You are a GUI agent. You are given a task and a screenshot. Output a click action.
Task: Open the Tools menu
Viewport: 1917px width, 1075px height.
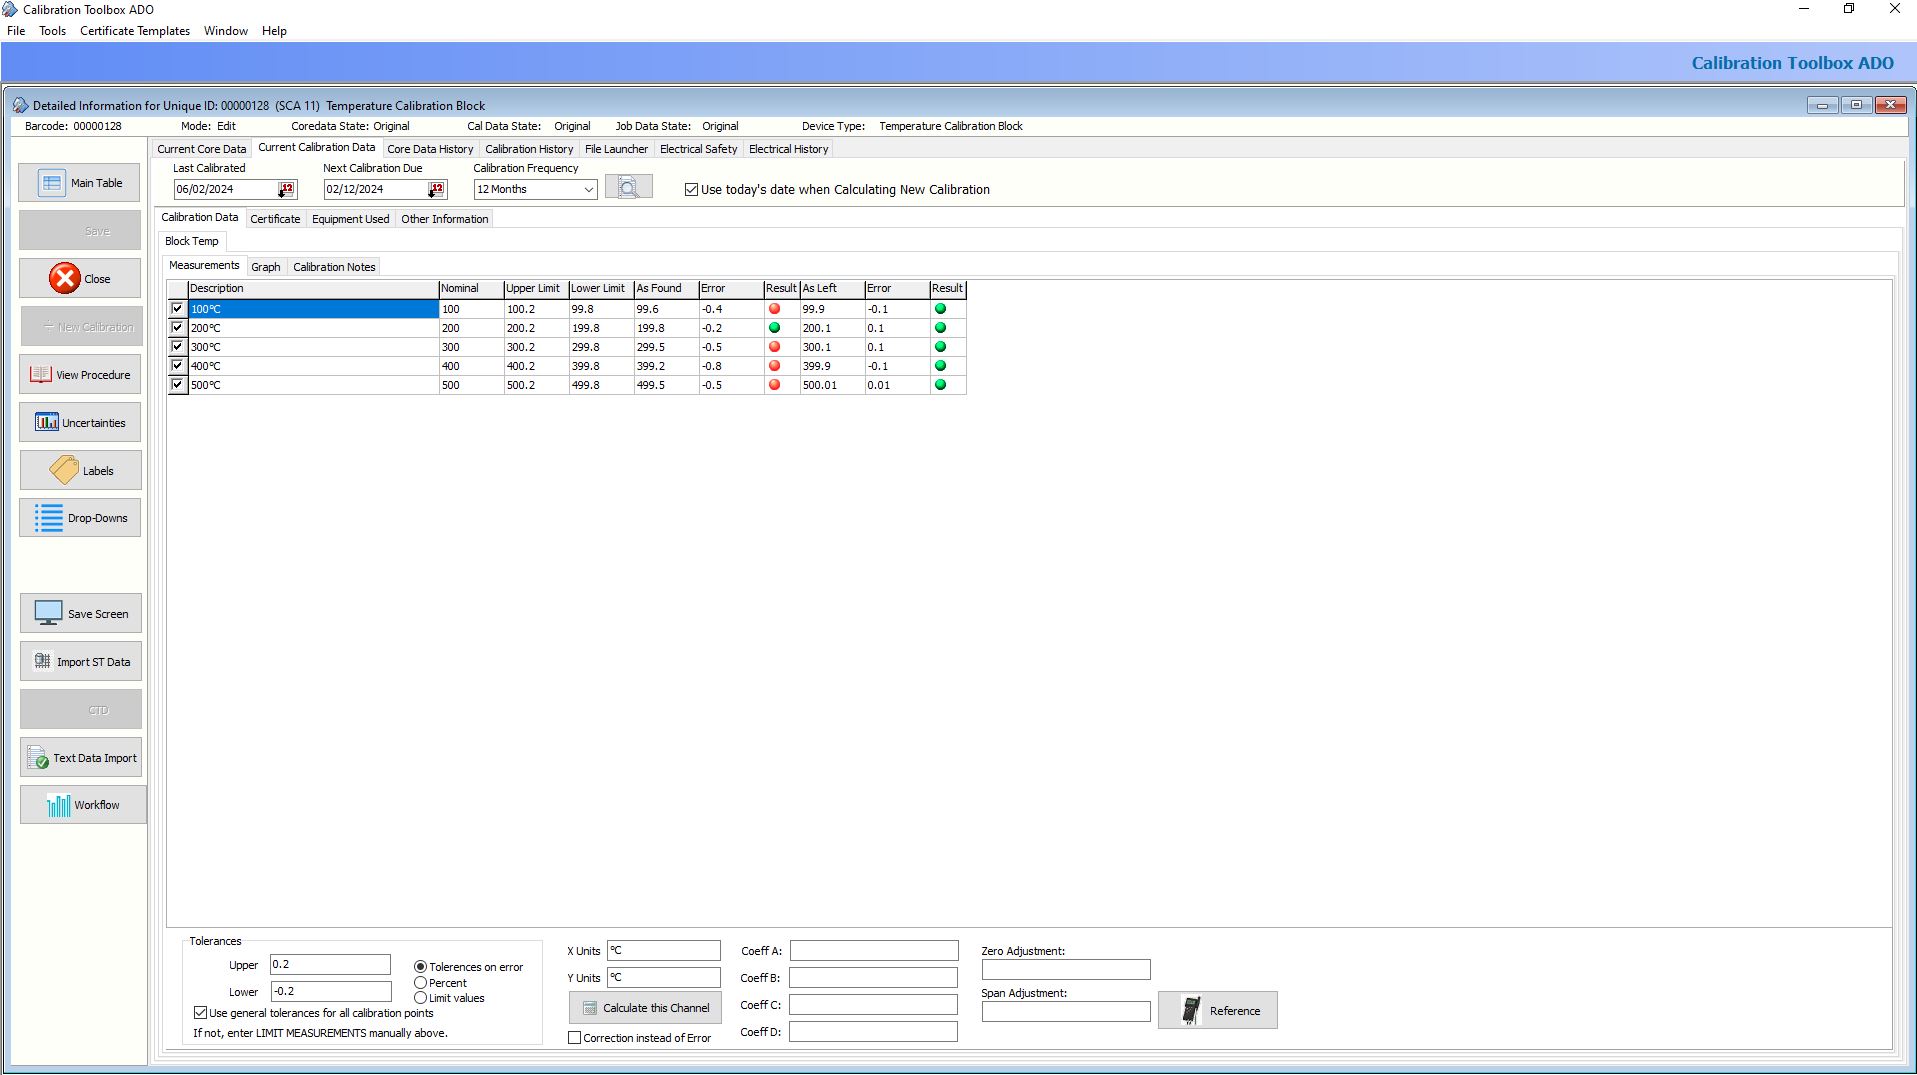tap(53, 31)
